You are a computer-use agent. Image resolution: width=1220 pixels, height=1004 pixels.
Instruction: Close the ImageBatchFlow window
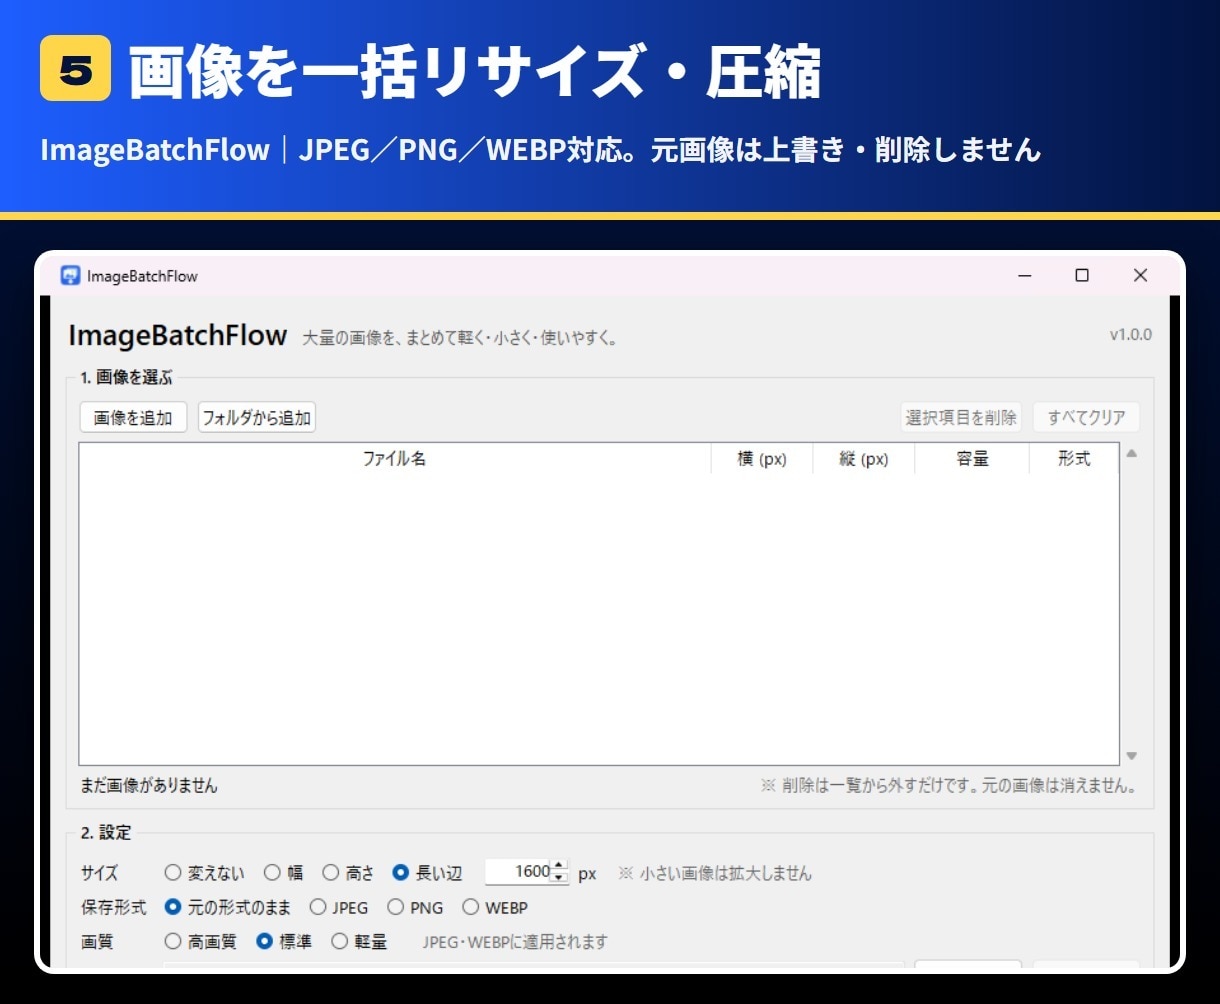(1140, 276)
